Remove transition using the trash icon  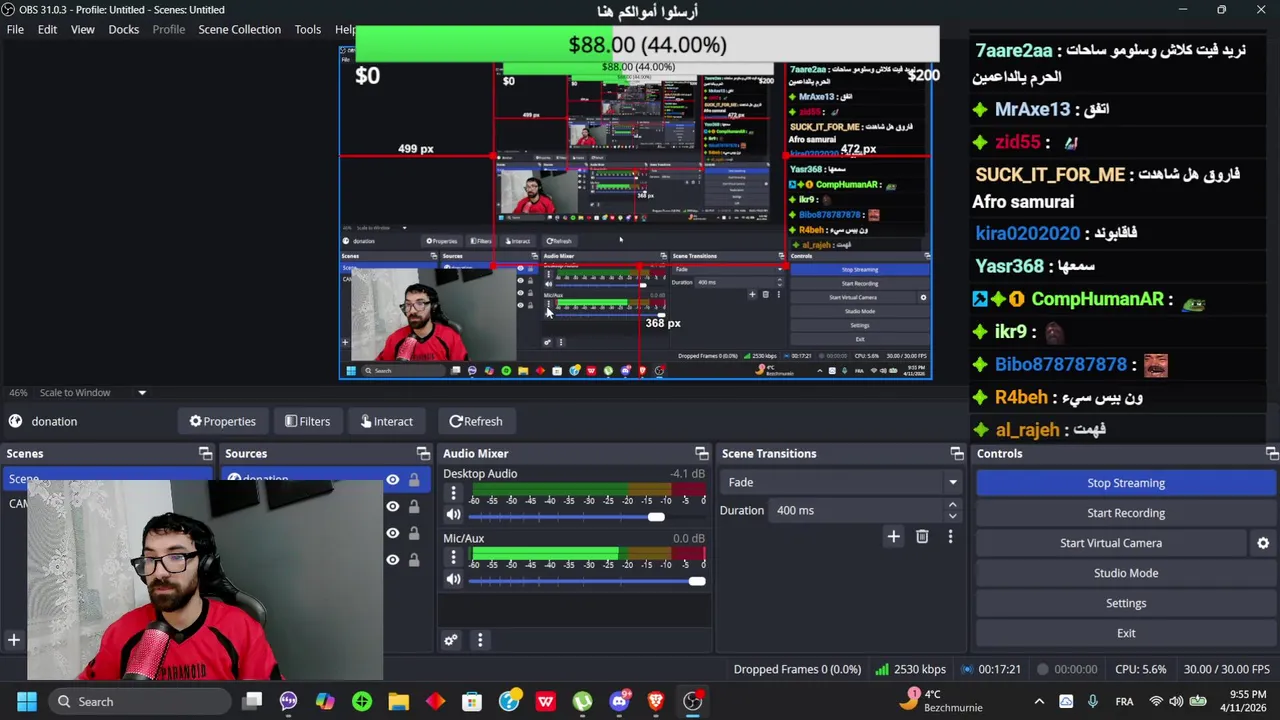(922, 537)
